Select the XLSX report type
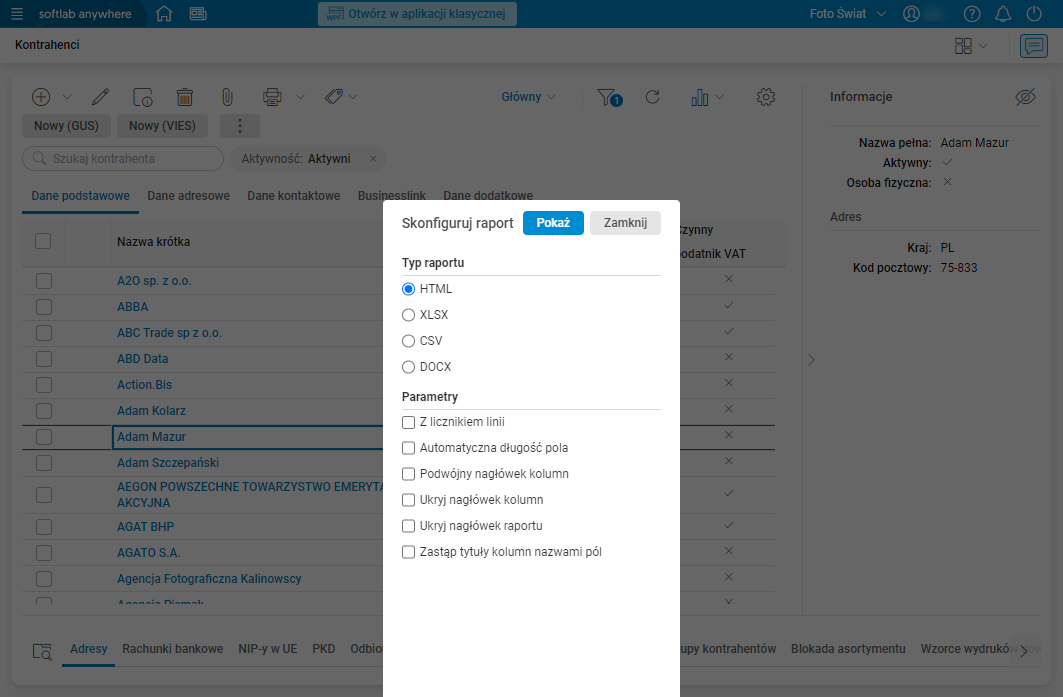Screen dimensions: 1063x697 click(408, 315)
